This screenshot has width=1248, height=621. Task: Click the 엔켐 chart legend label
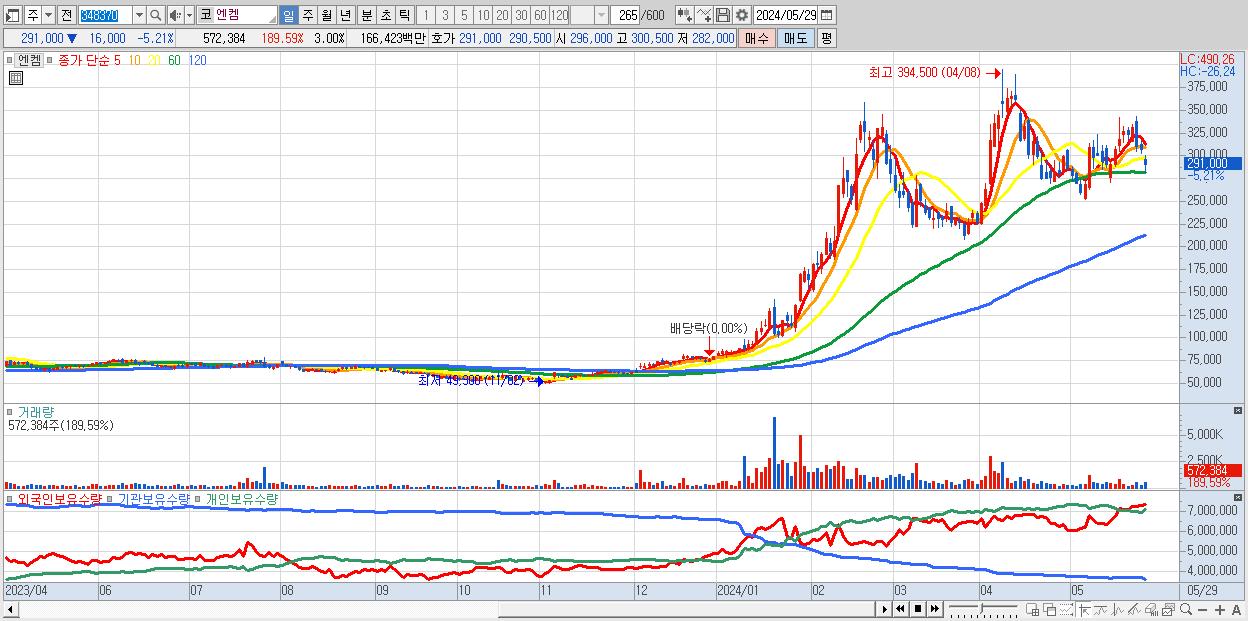(x=29, y=60)
